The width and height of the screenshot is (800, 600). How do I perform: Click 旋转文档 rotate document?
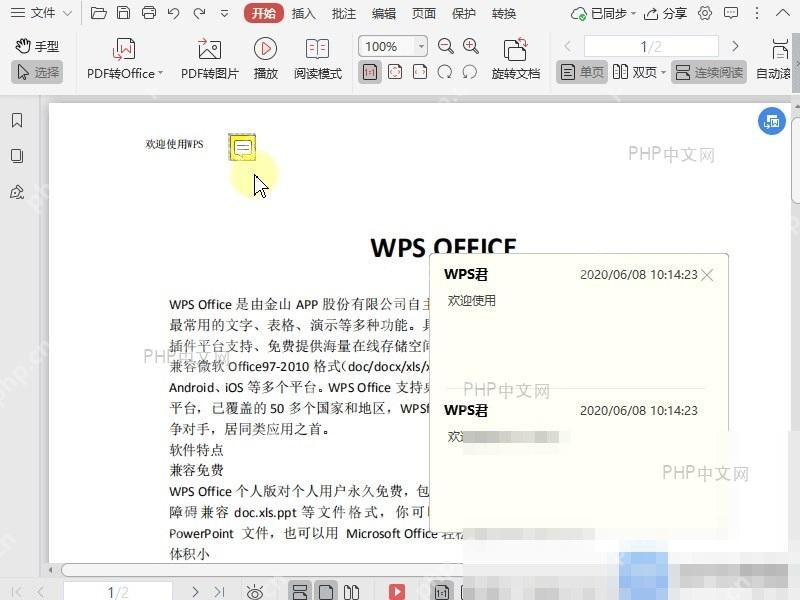[x=515, y=59]
